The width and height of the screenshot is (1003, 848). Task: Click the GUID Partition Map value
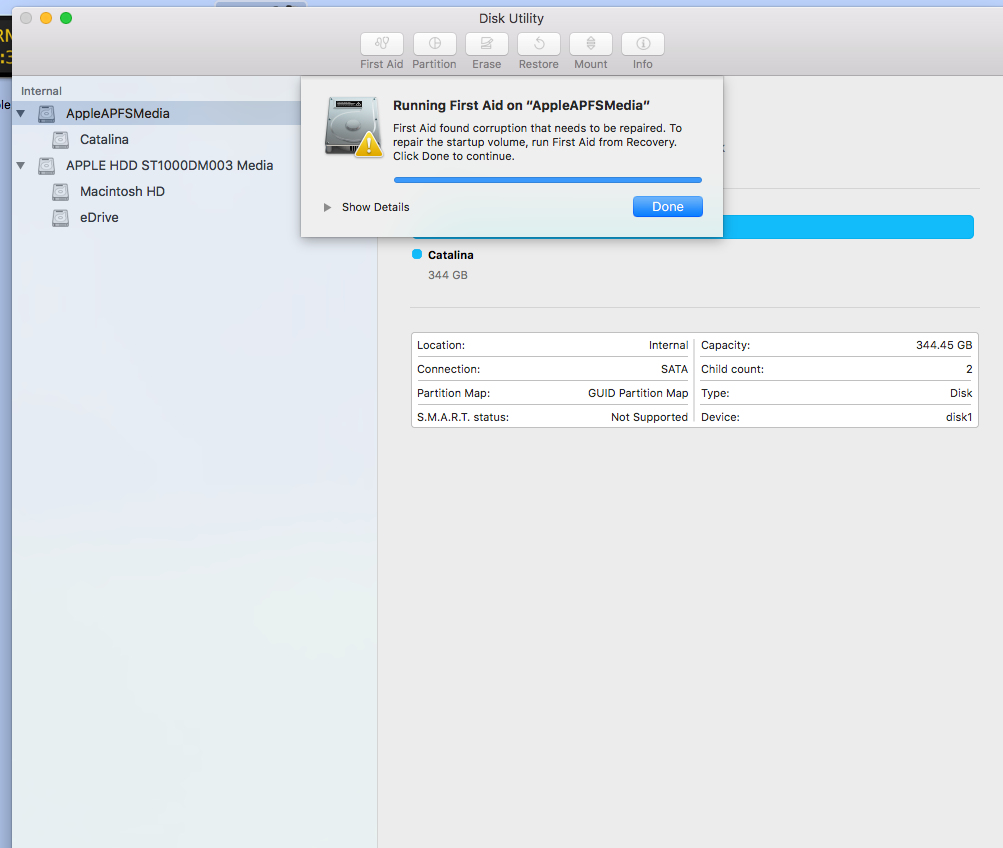[638, 393]
